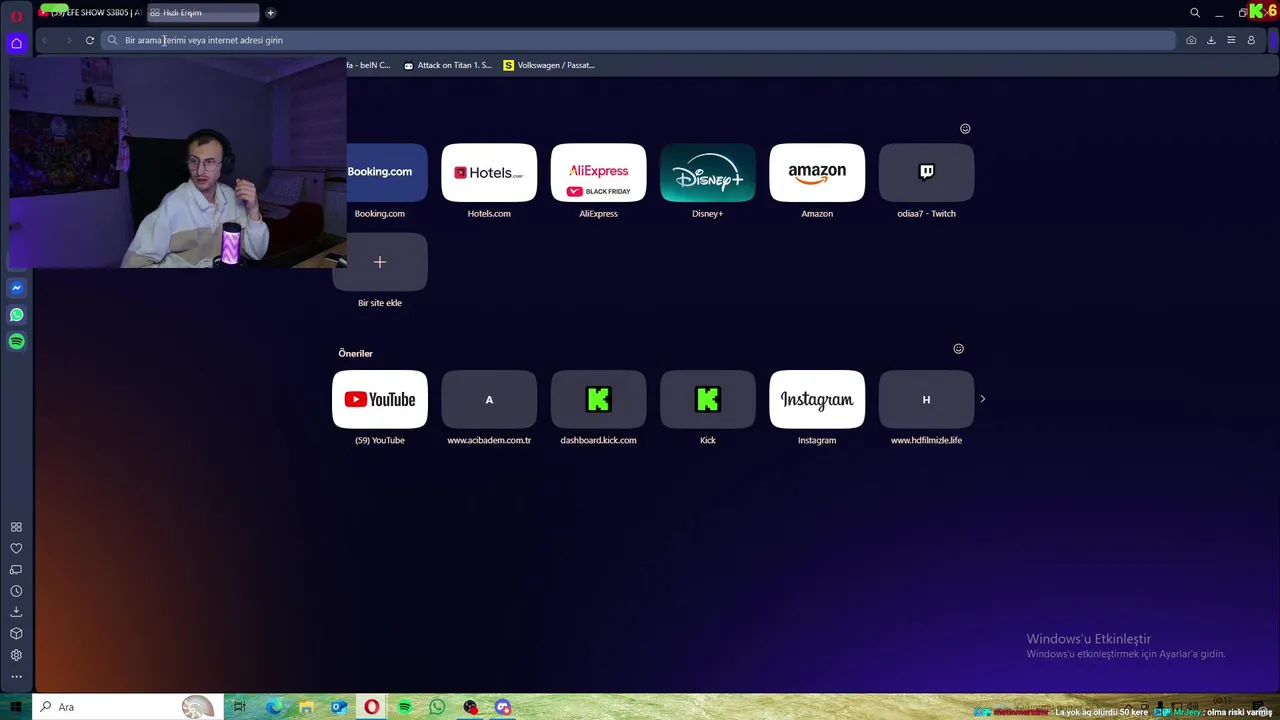Screen dimensions: 1280x720
Task: Open settings gear in sidebar
Action: tap(16, 655)
